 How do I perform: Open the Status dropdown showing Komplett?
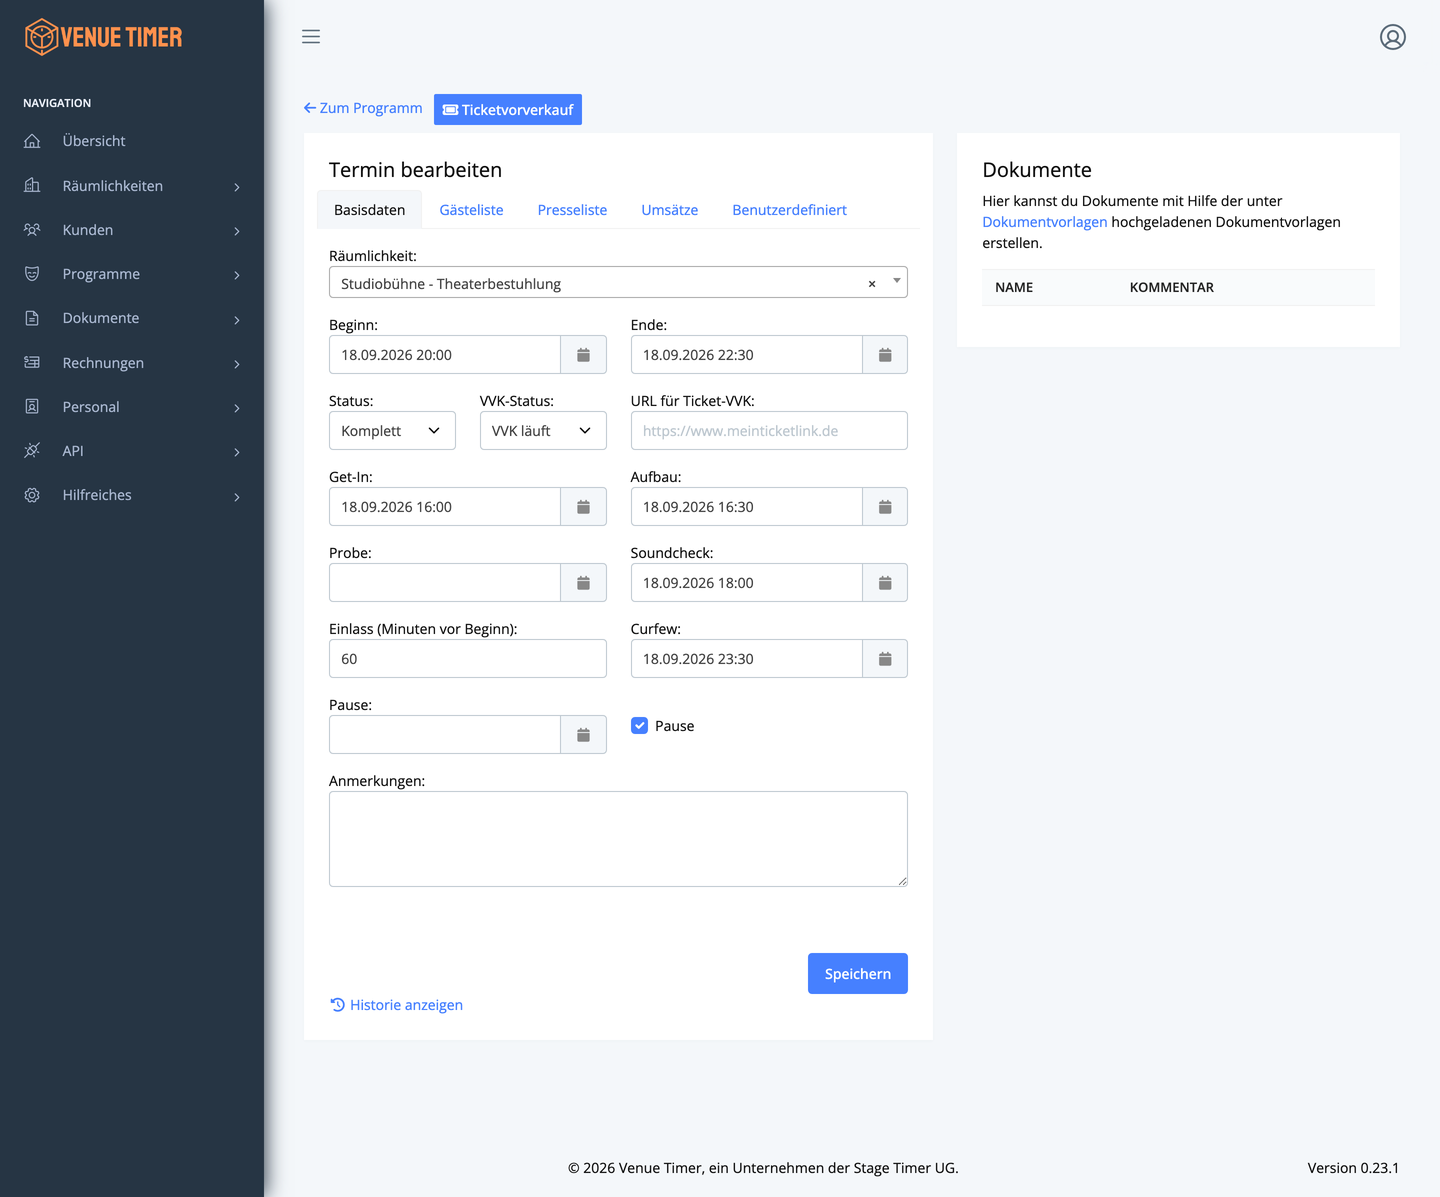[392, 431]
